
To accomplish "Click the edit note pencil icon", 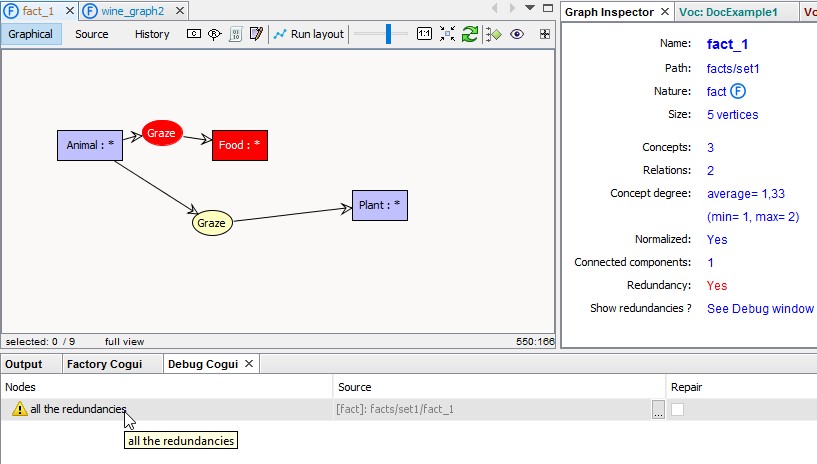I will pos(256,34).
